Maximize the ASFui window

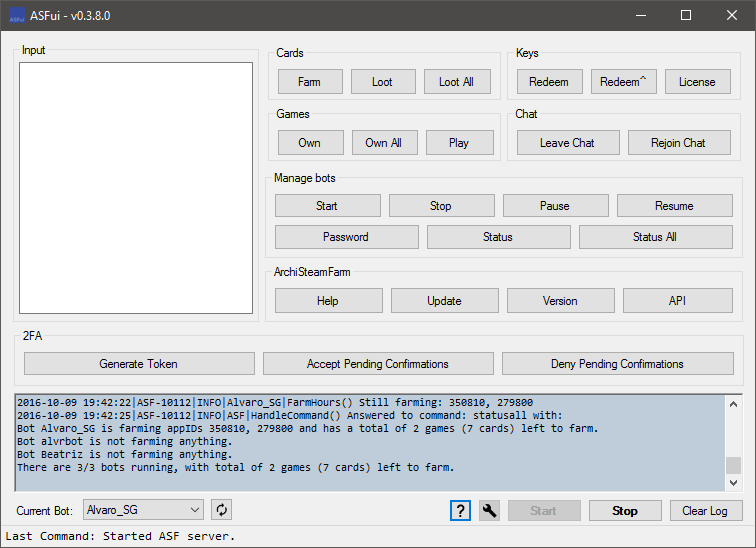click(686, 15)
